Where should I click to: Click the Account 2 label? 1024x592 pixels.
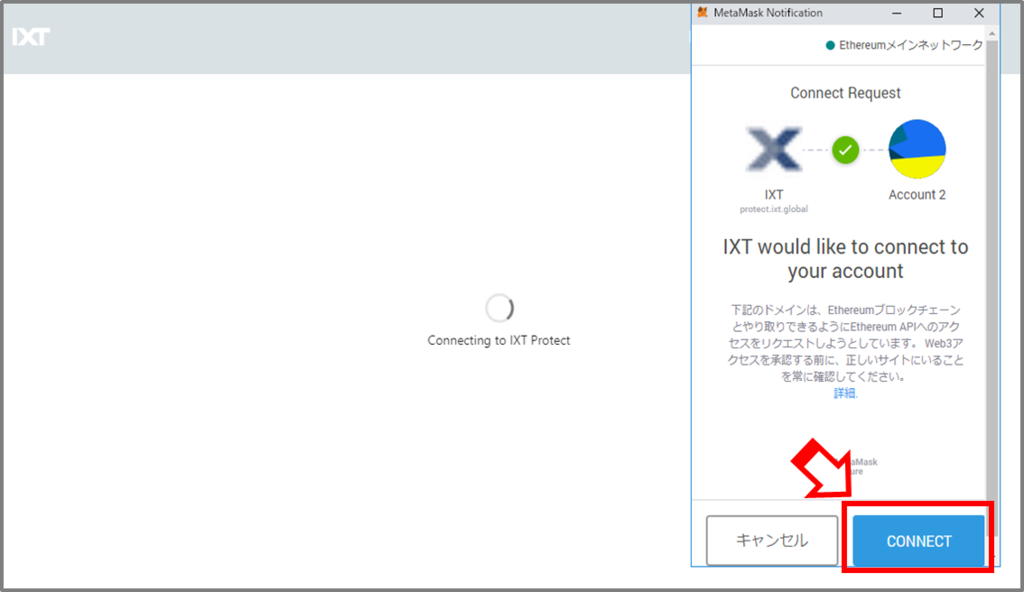pyautogui.click(x=917, y=195)
